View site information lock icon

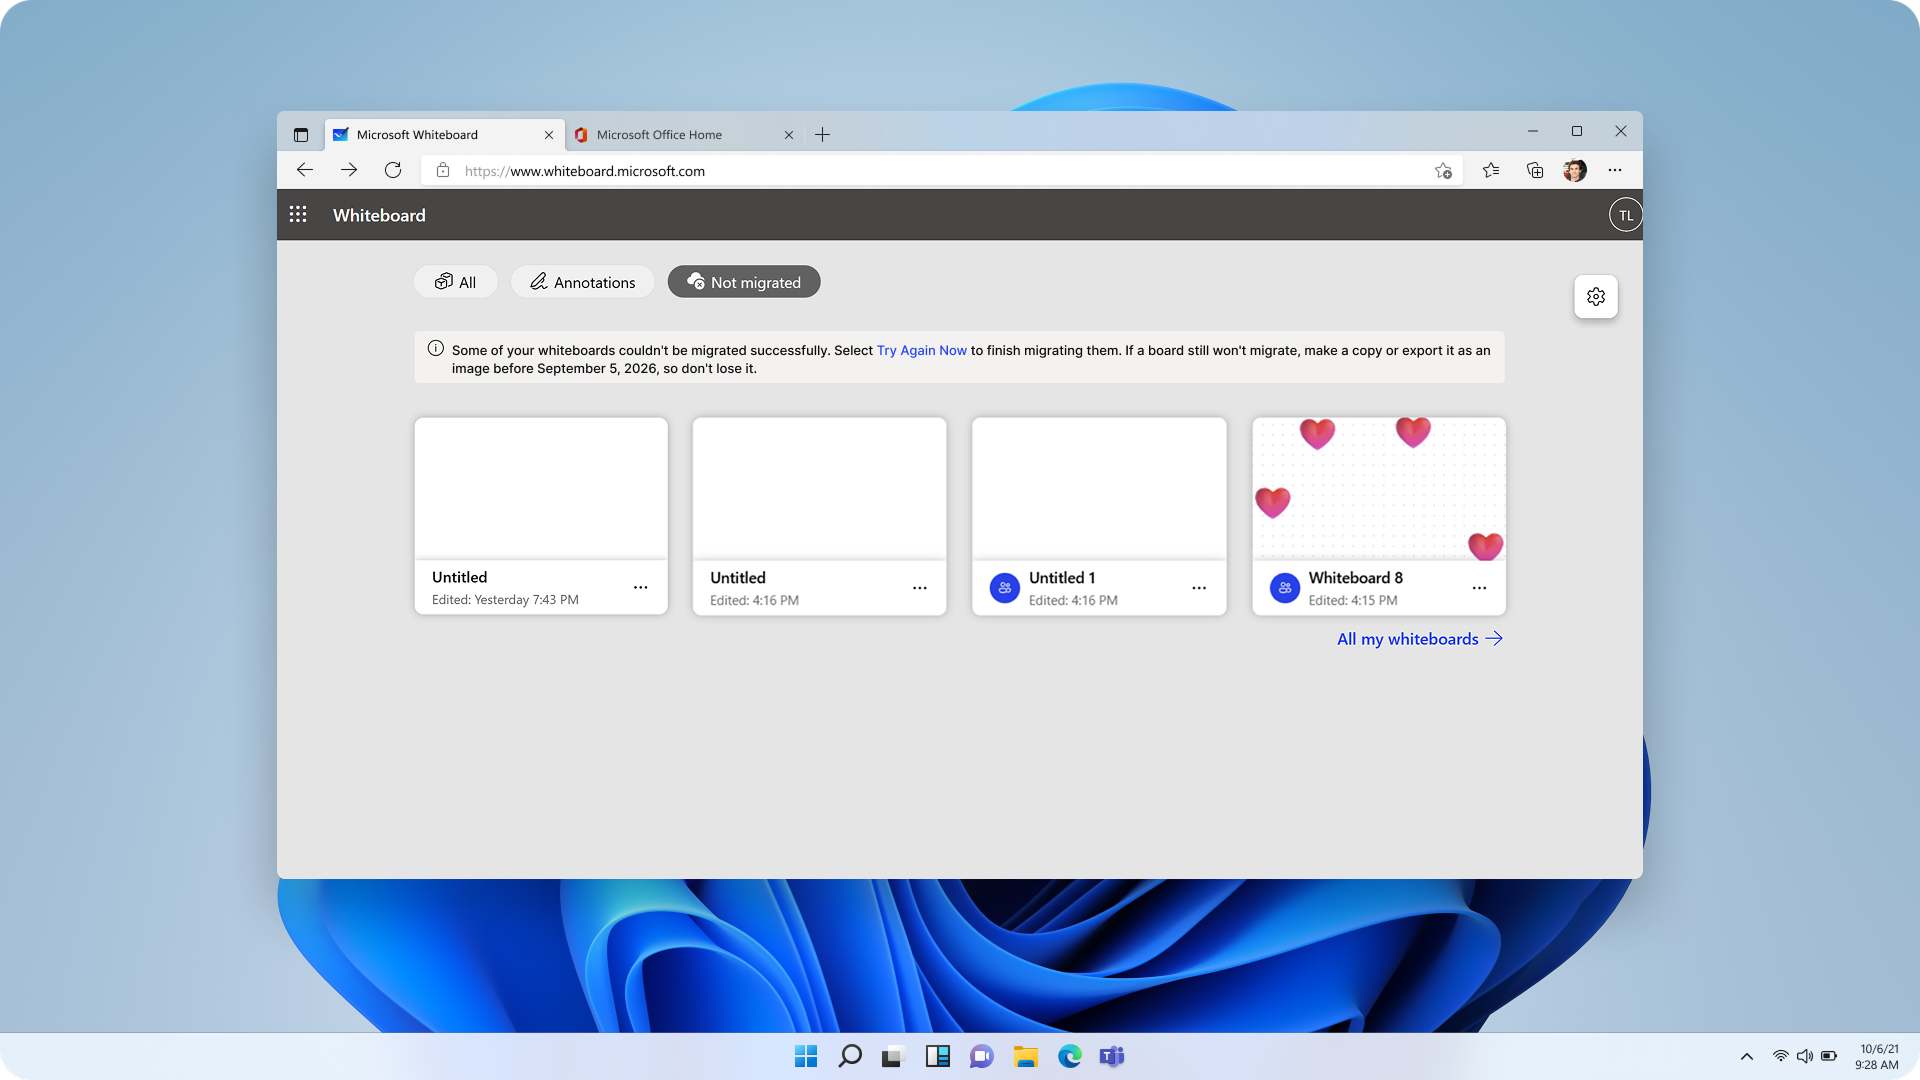coord(443,170)
